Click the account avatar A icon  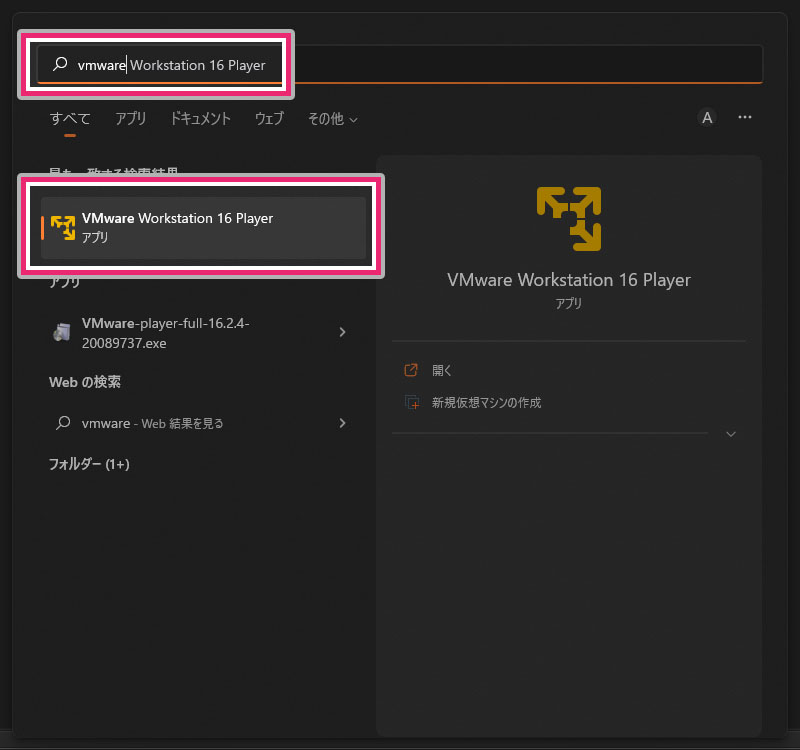point(707,118)
